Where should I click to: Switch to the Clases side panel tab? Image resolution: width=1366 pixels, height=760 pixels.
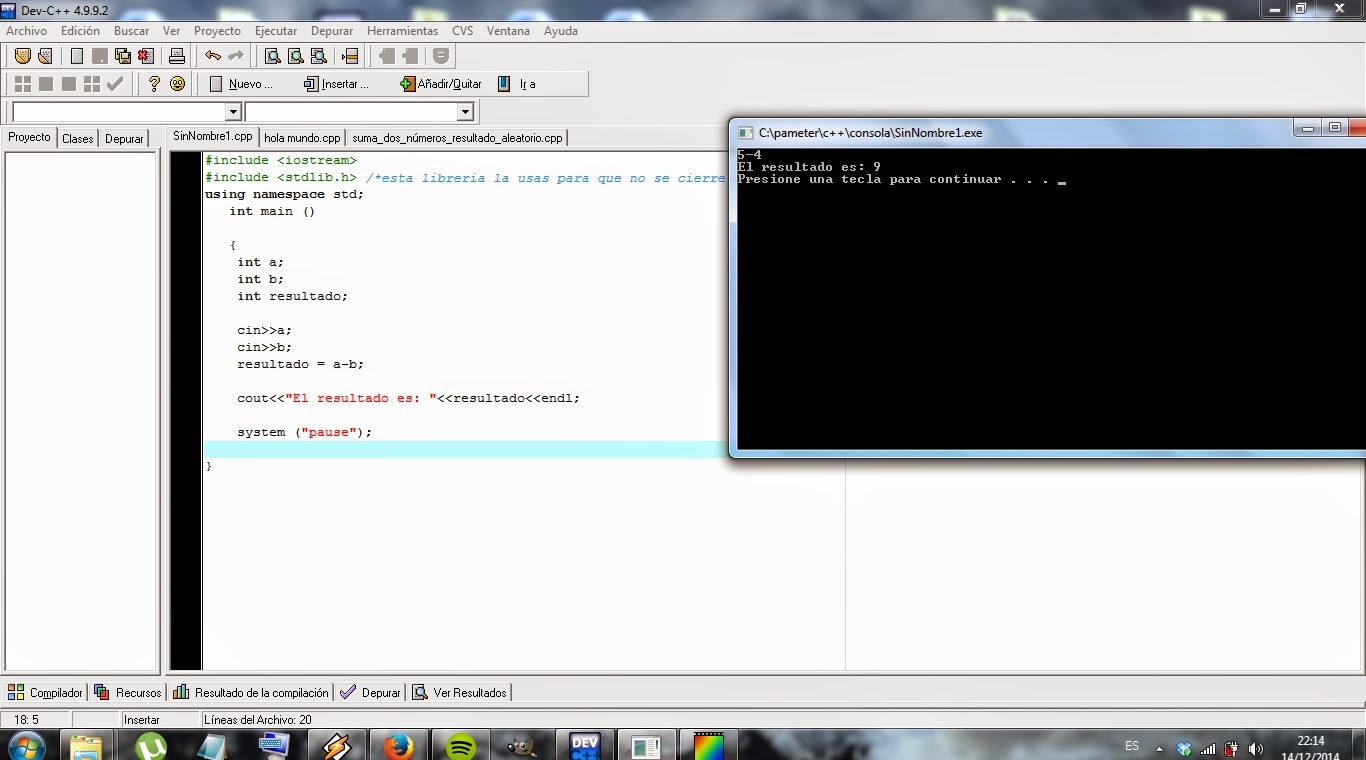[x=78, y=139]
